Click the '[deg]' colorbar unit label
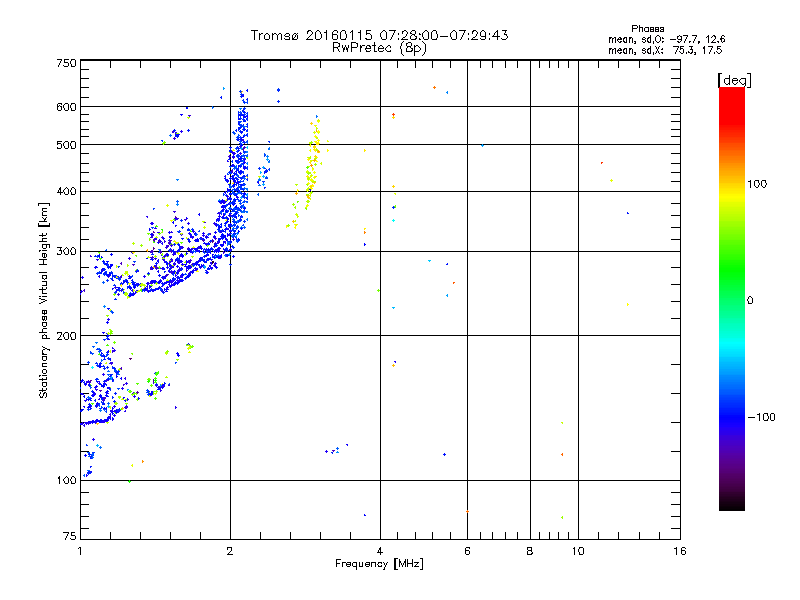 click(734, 80)
